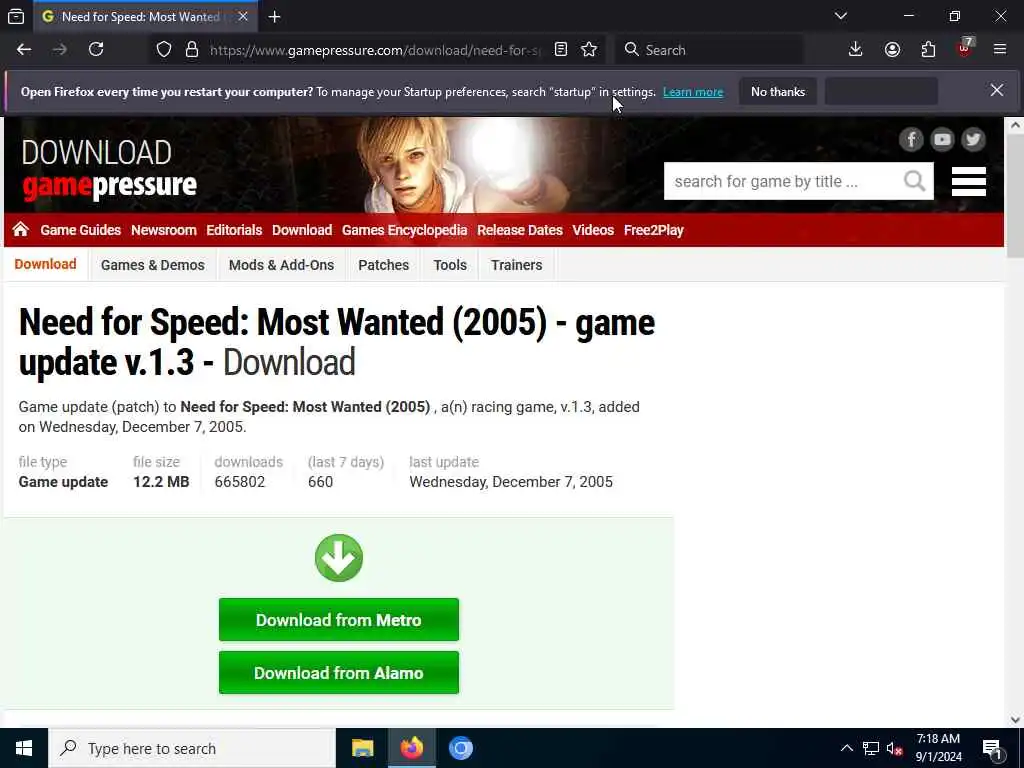
Task: Open Free2Play in the navbar
Action: click(x=653, y=230)
